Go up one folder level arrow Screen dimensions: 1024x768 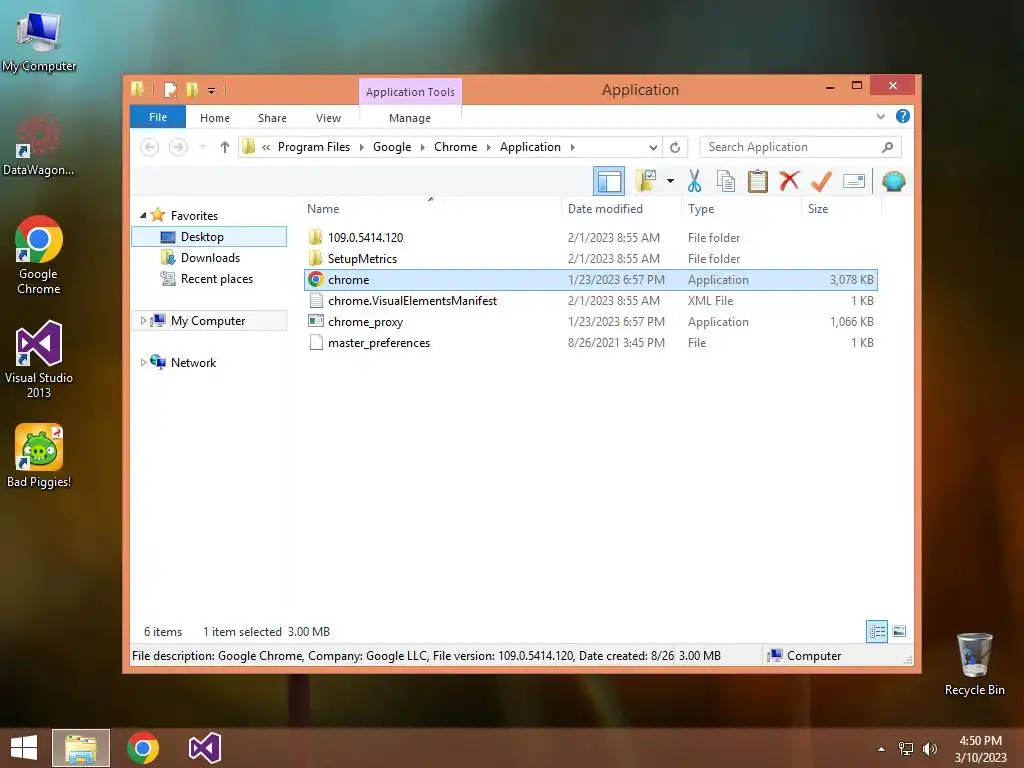coord(225,148)
